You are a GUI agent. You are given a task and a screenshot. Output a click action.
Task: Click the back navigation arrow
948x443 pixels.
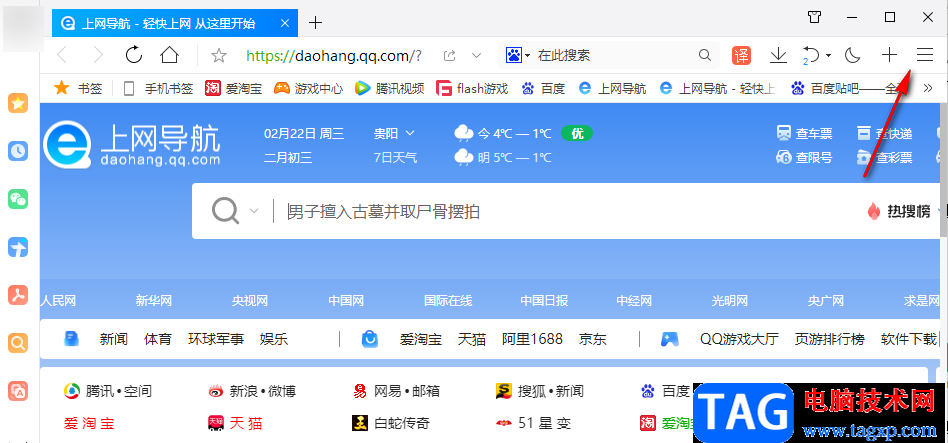[62, 56]
